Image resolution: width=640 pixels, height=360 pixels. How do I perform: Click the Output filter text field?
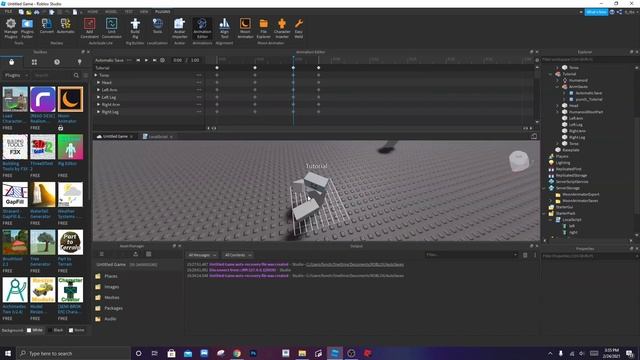[x=471, y=255]
